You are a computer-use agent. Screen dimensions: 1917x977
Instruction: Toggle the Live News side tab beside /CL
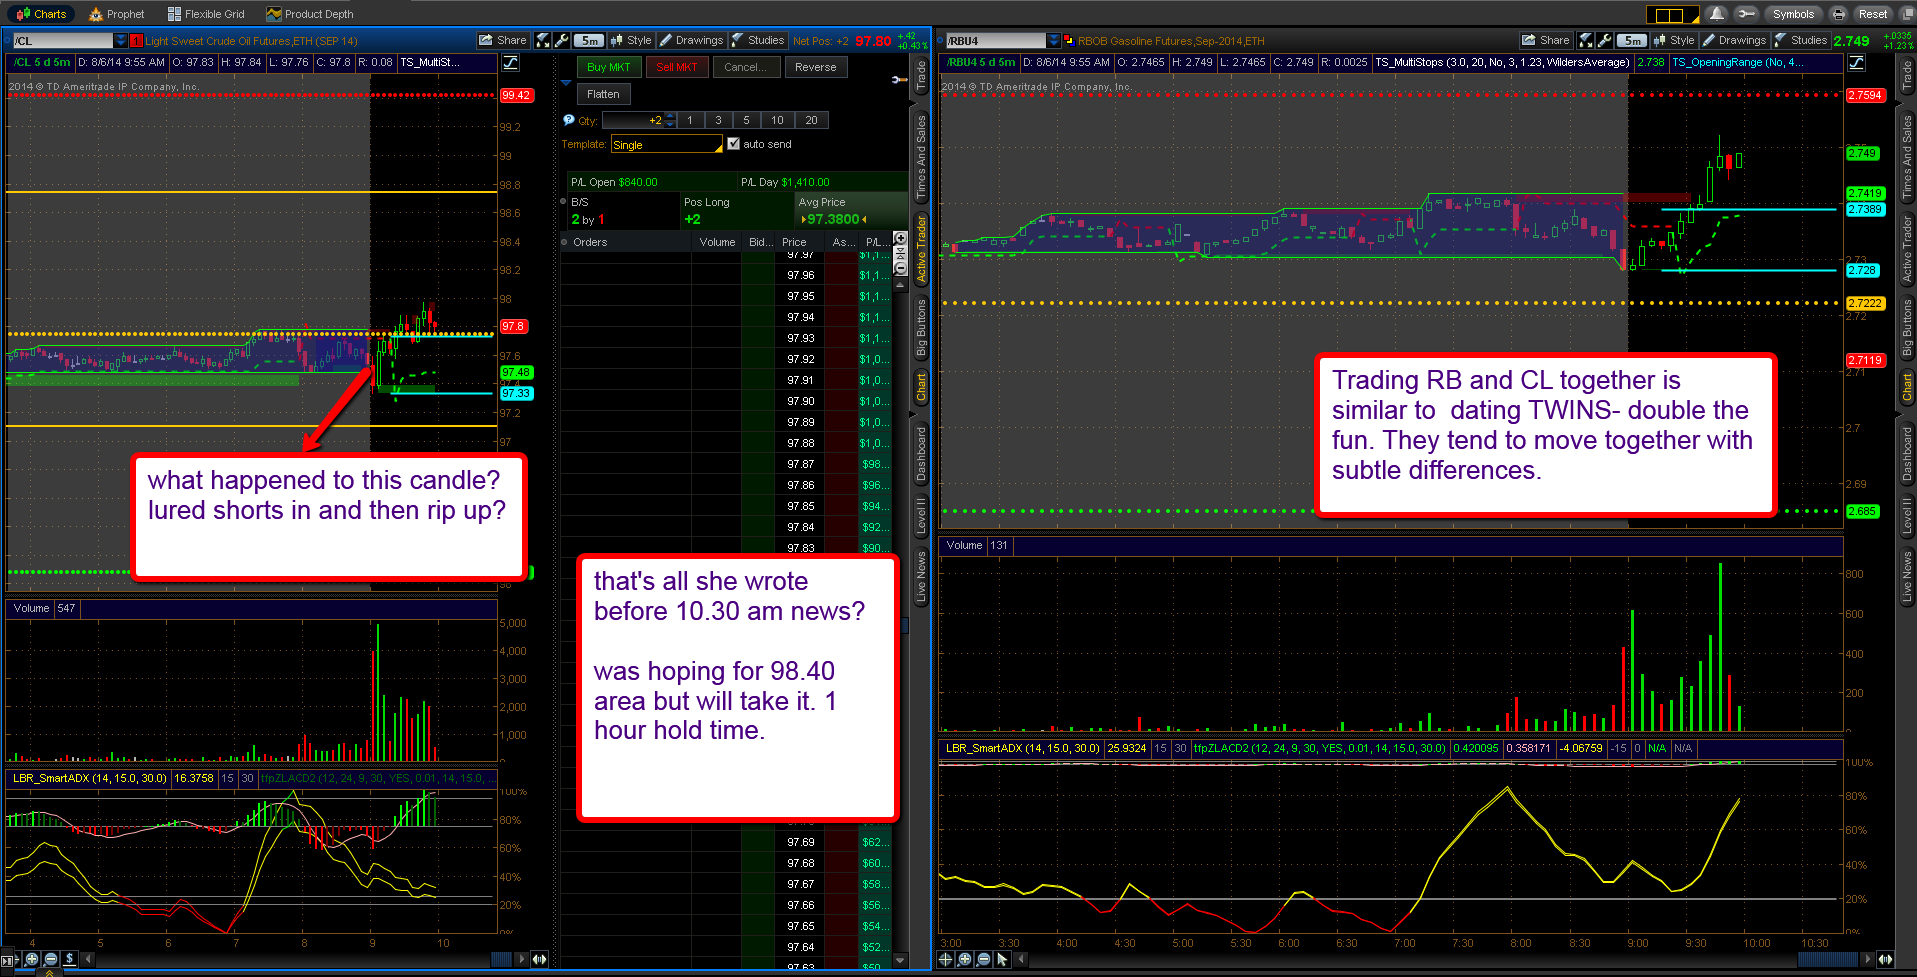(x=921, y=576)
